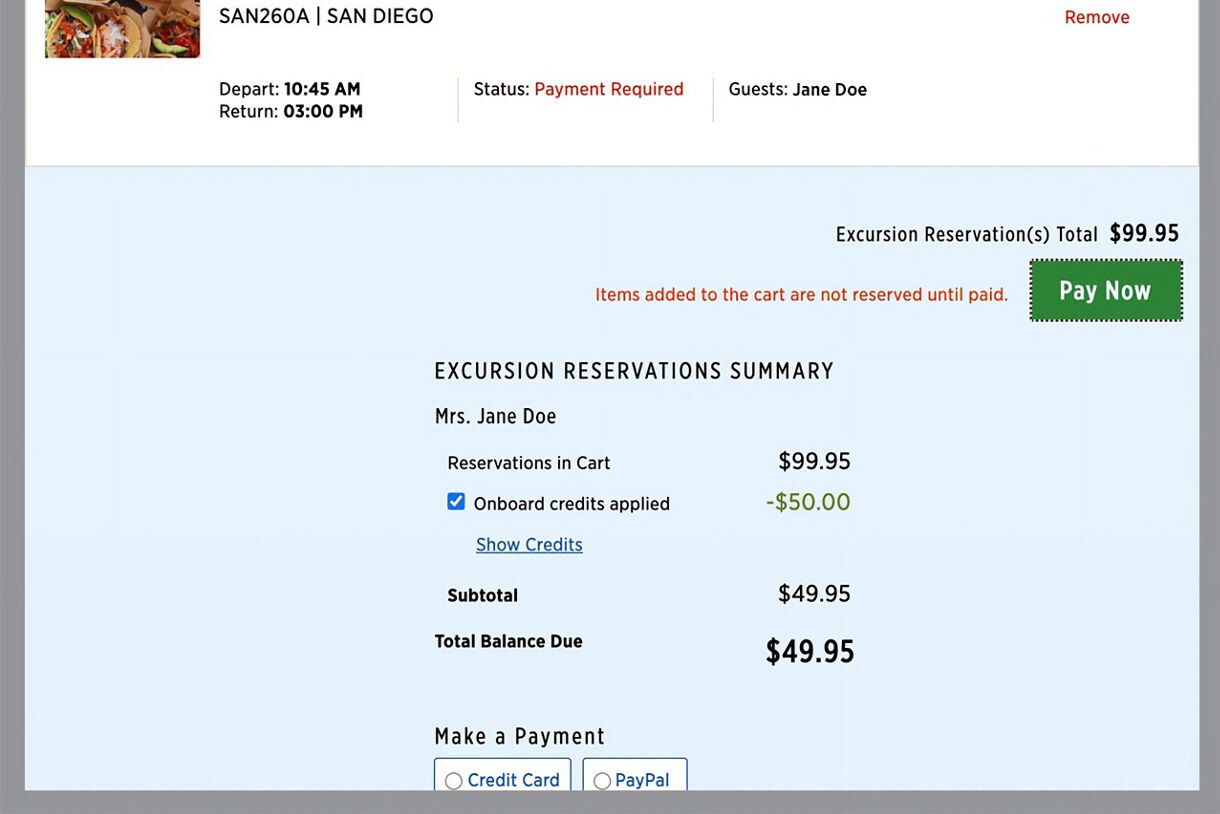The width and height of the screenshot is (1220, 814).
Task: Click the bold $49.95 total balance amount
Action: tap(810, 652)
